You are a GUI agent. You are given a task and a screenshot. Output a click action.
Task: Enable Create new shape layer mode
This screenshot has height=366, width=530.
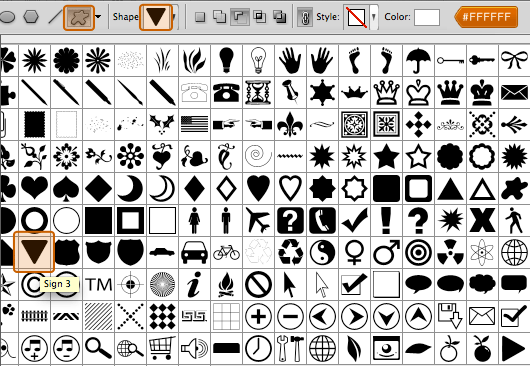(200, 17)
